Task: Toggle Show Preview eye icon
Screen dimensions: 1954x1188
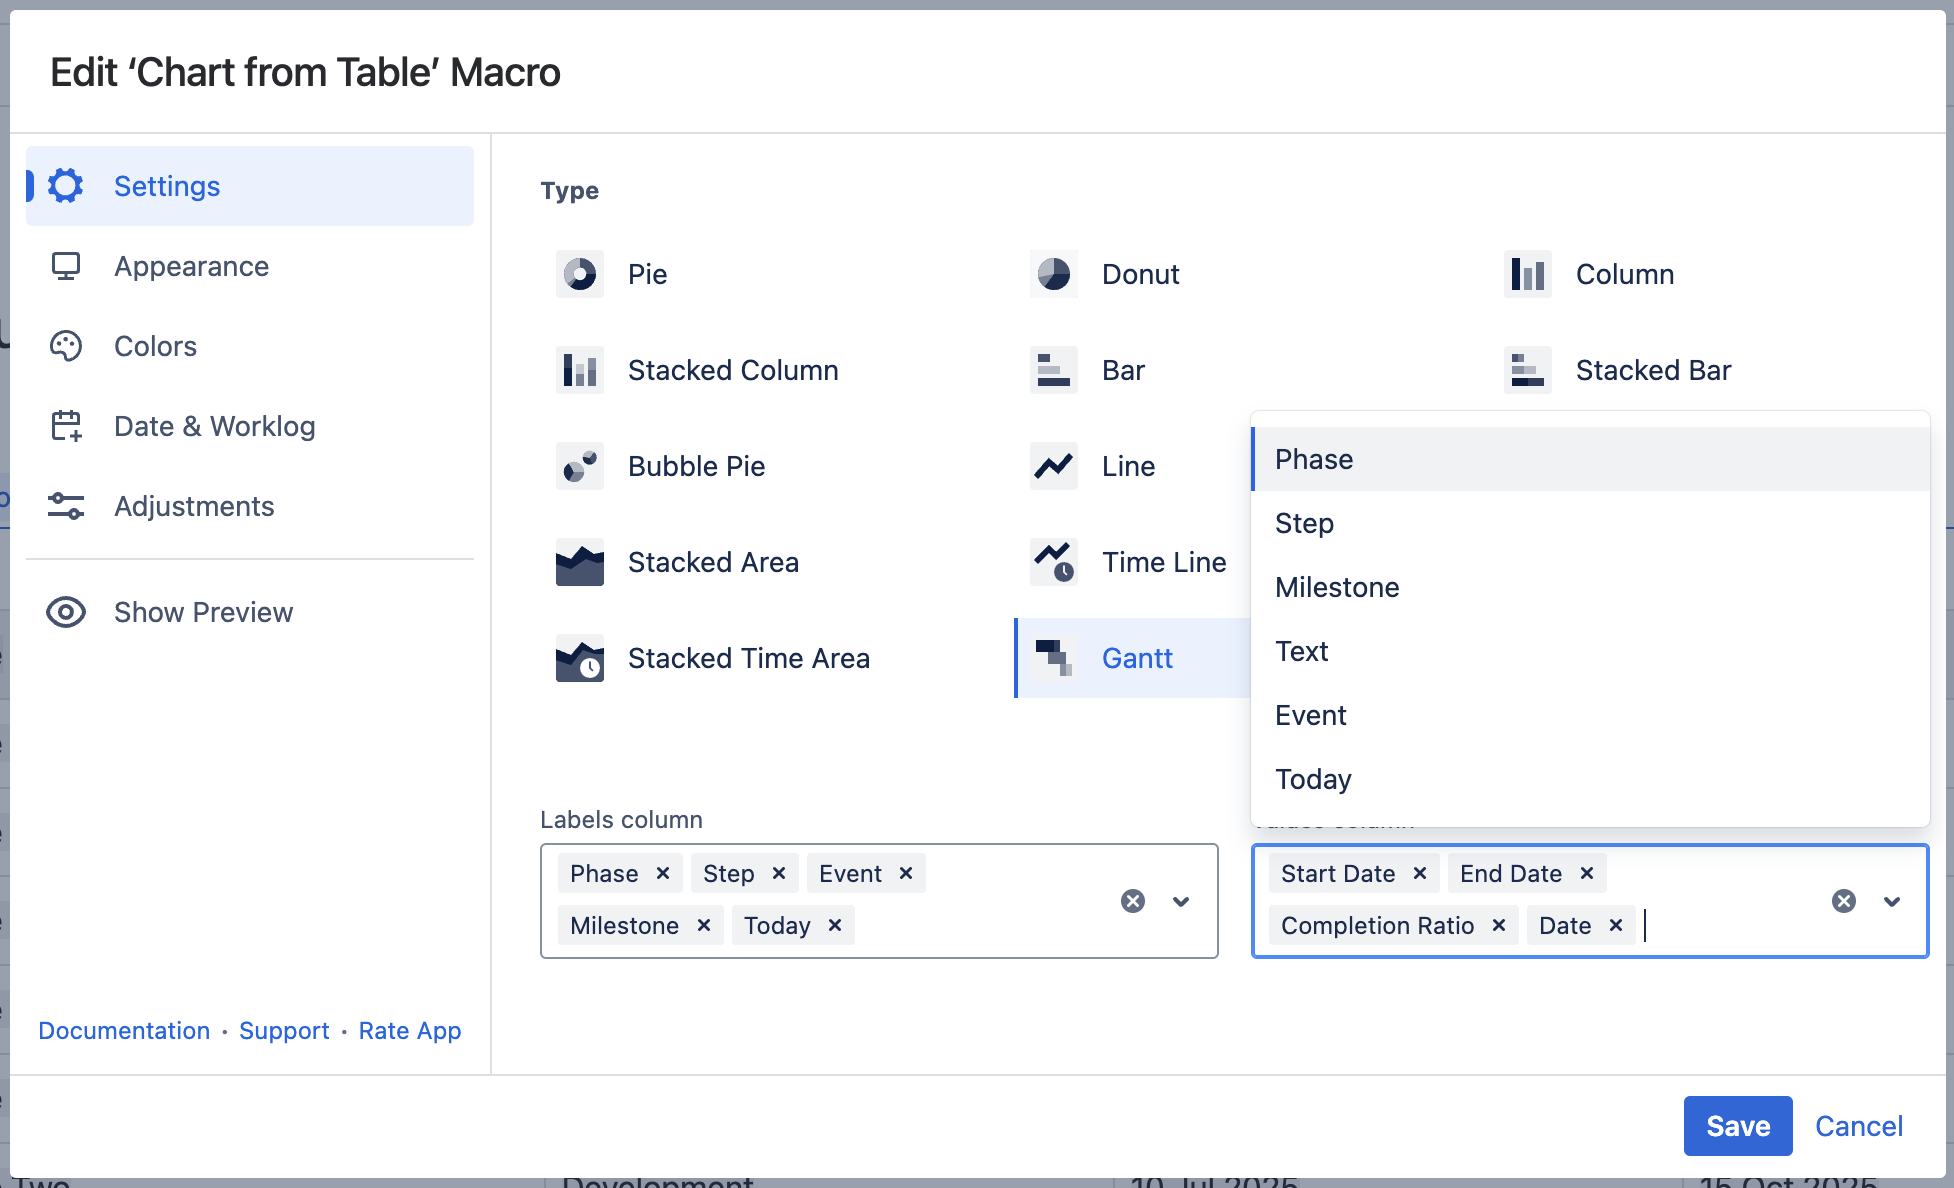Action: click(x=66, y=612)
